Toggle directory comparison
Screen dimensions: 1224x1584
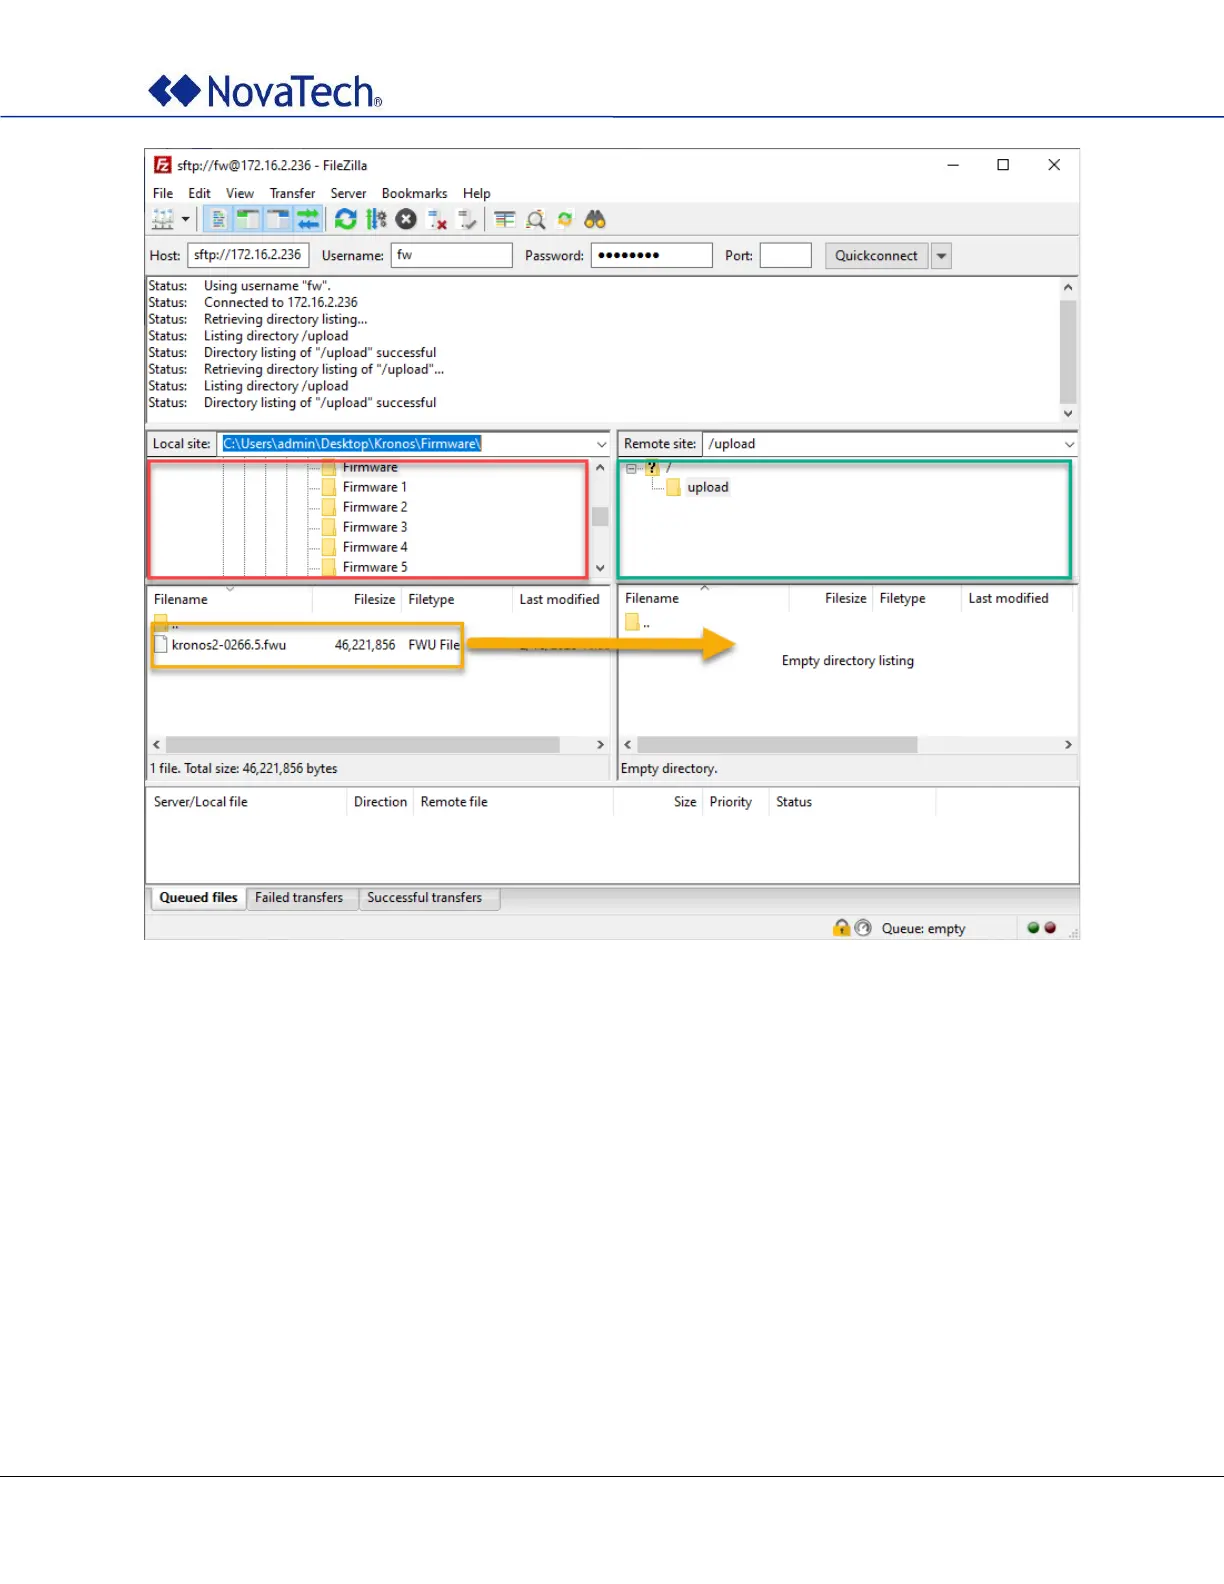coord(536,219)
